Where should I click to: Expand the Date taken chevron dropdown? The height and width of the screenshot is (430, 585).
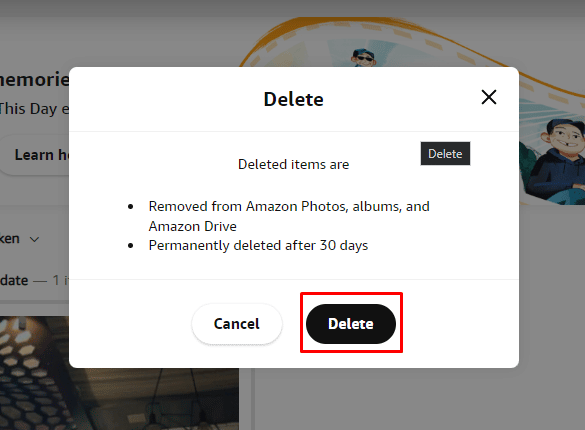34,239
